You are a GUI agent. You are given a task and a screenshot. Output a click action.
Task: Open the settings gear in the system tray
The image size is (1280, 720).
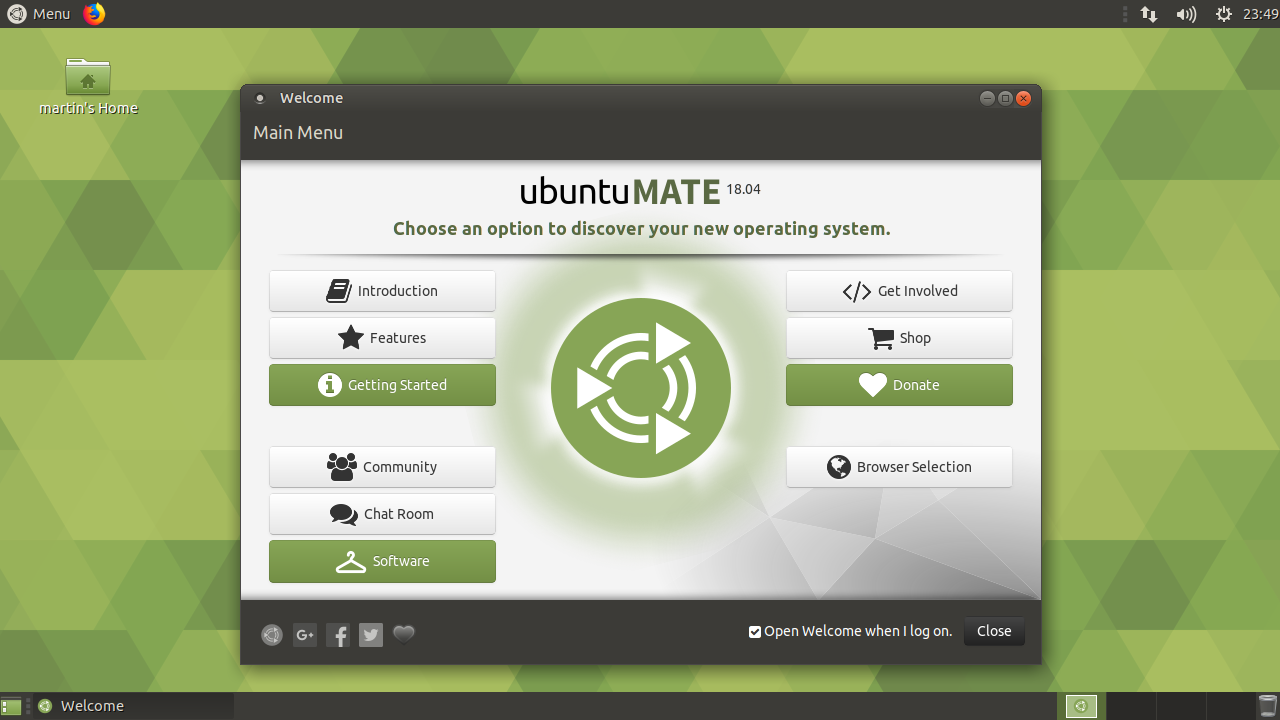(1223, 14)
